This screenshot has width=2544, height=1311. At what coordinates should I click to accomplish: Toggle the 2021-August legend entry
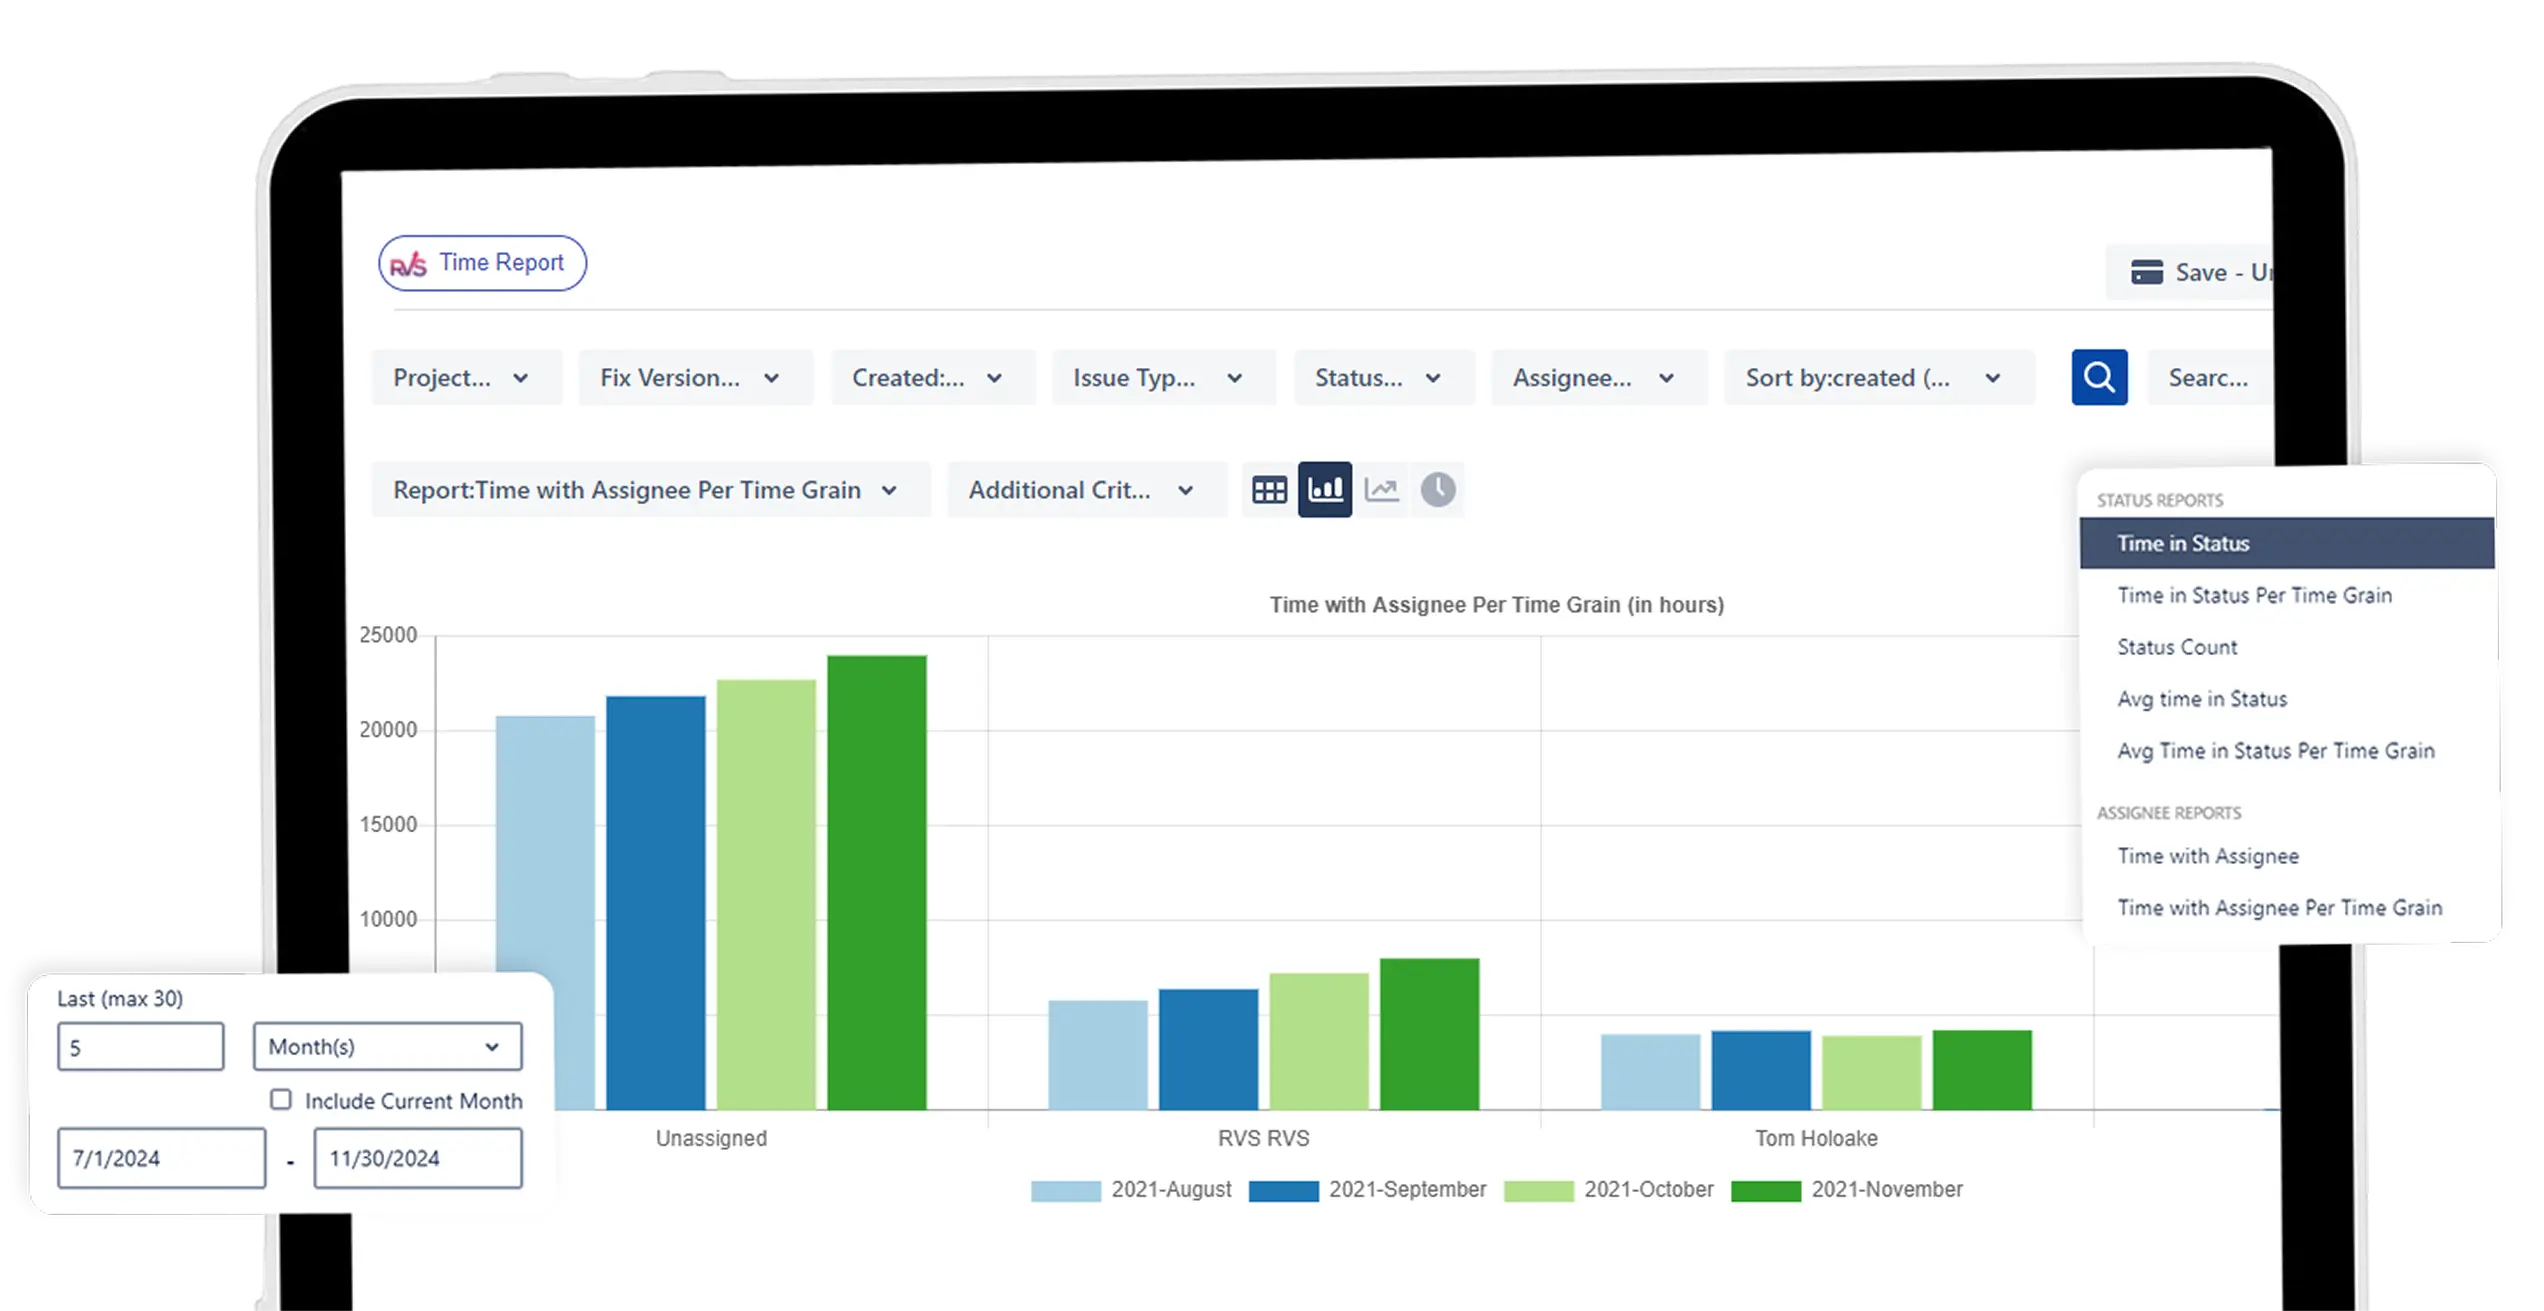tap(1130, 1189)
